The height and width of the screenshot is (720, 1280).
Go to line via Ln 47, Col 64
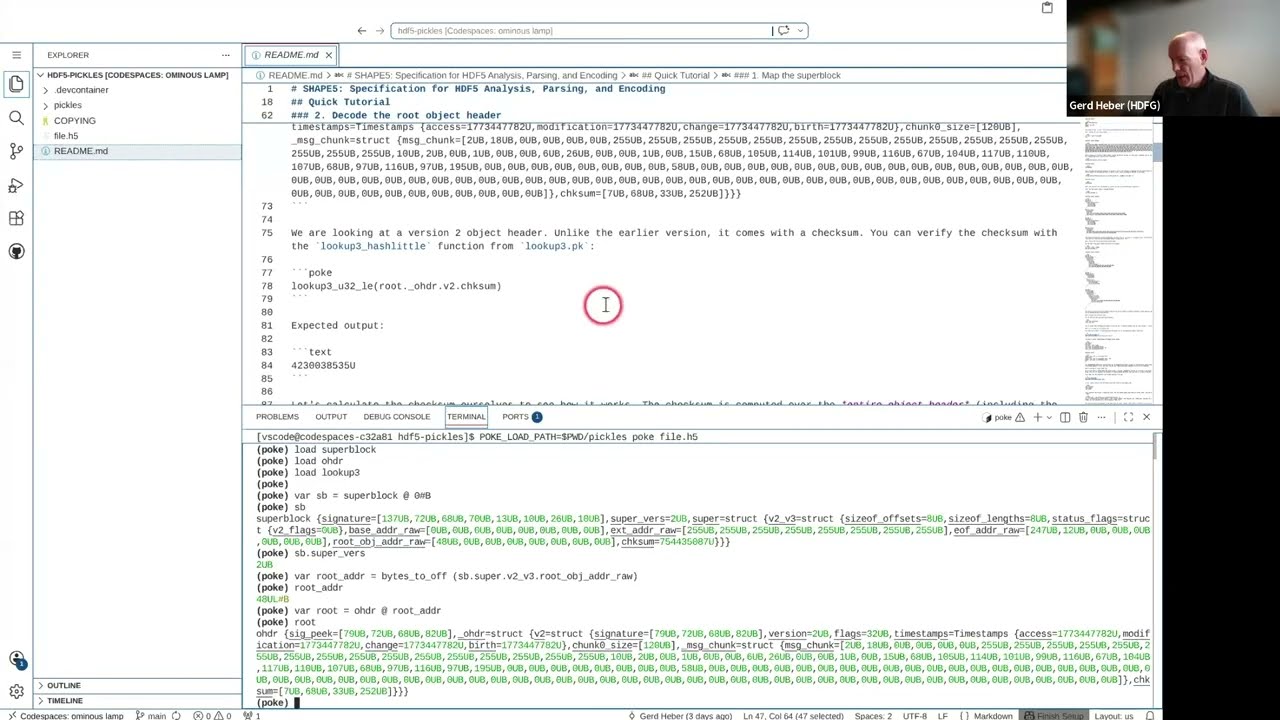click(794, 716)
